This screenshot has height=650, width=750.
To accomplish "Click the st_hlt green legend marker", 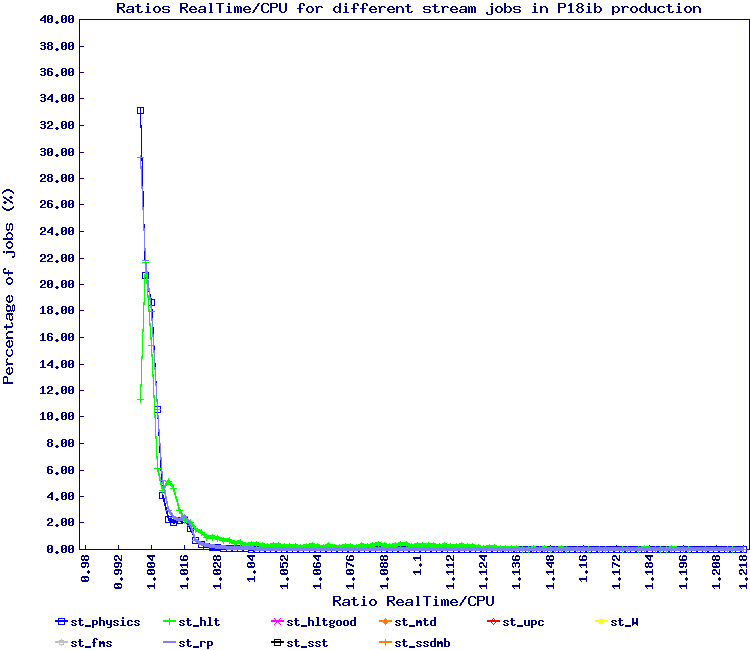I will (169, 622).
